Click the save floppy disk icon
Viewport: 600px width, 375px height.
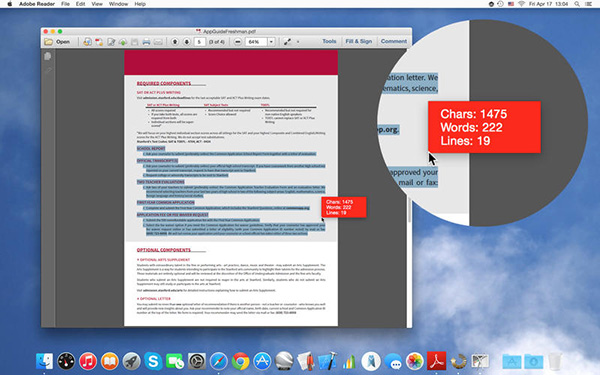[134, 42]
